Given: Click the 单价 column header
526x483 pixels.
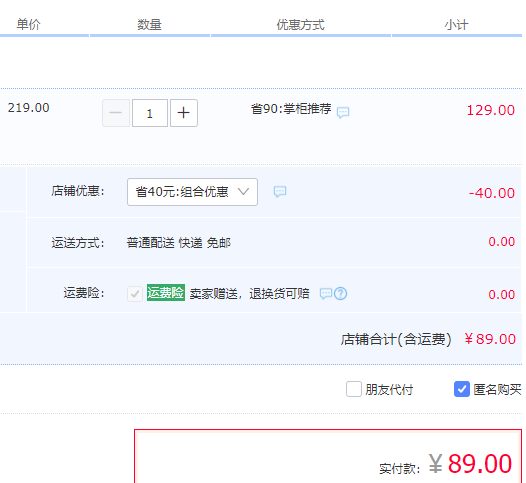Looking at the screenshot, I should point(29,24).
